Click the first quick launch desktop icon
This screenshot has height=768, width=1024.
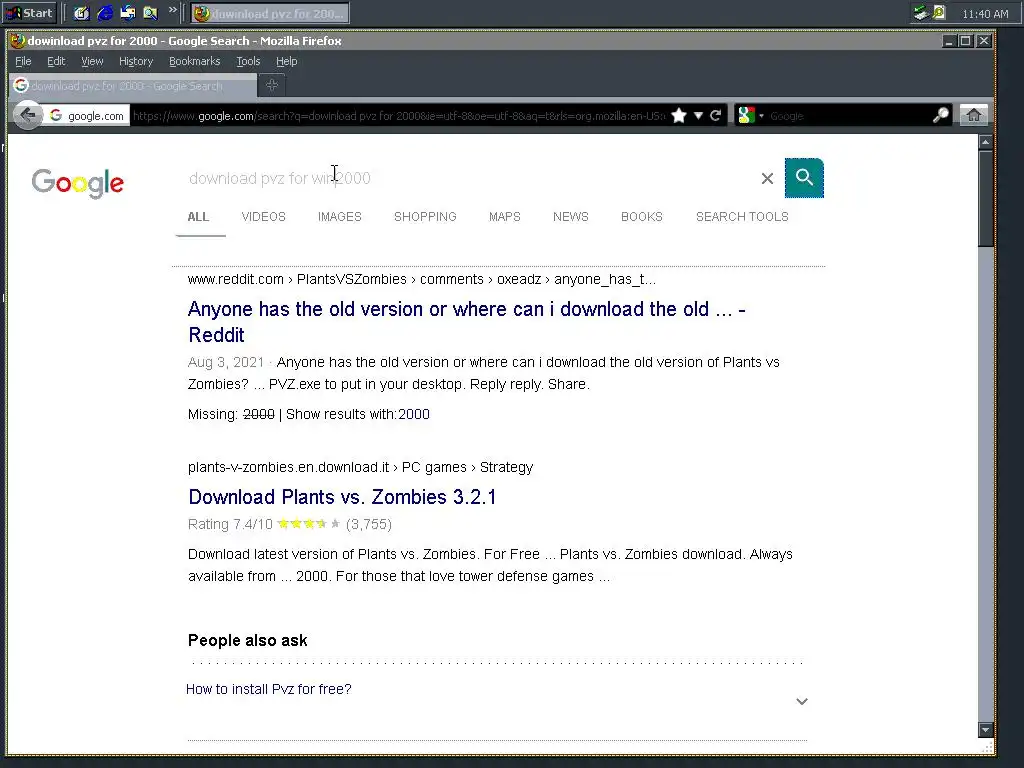(81, 13)
